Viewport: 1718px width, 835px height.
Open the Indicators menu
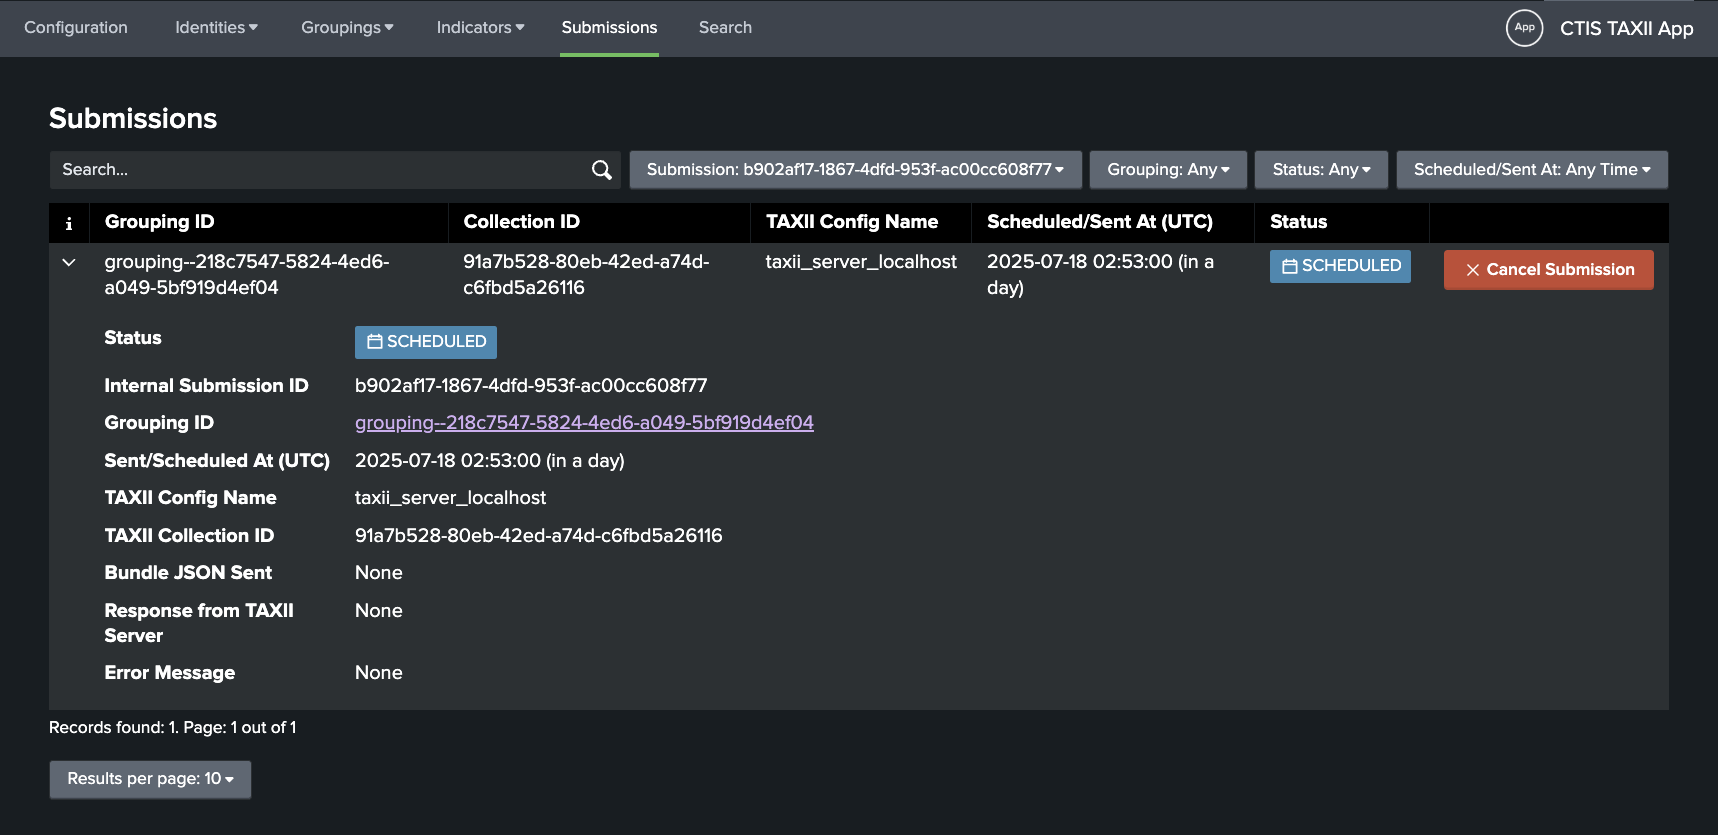click(x=480, y=28)
